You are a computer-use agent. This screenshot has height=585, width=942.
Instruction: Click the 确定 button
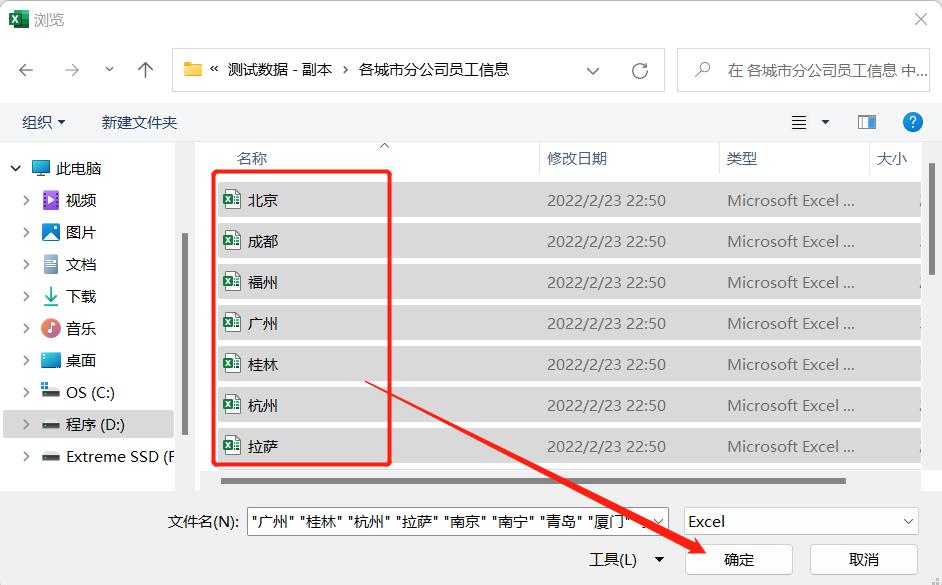tap(738, 560)
